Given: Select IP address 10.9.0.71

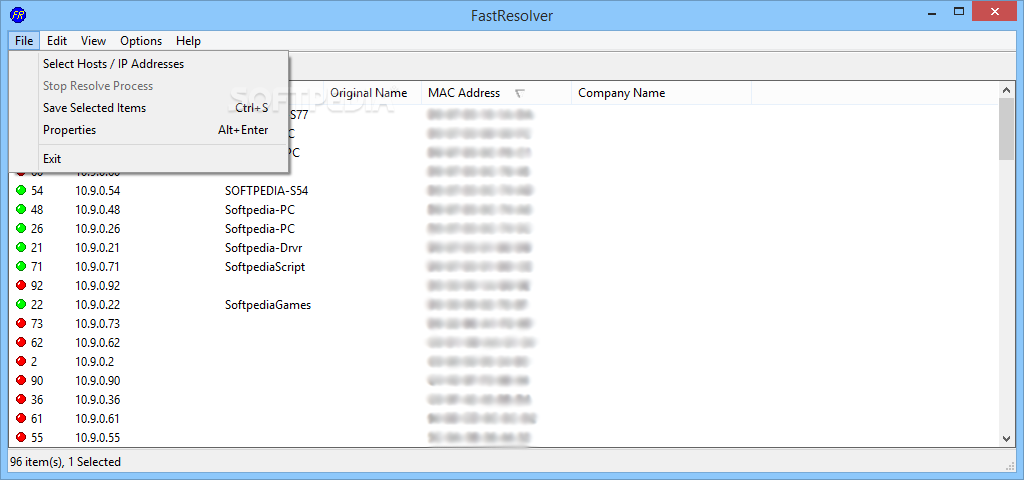Looking at the screenshot, I should (98, 266).
